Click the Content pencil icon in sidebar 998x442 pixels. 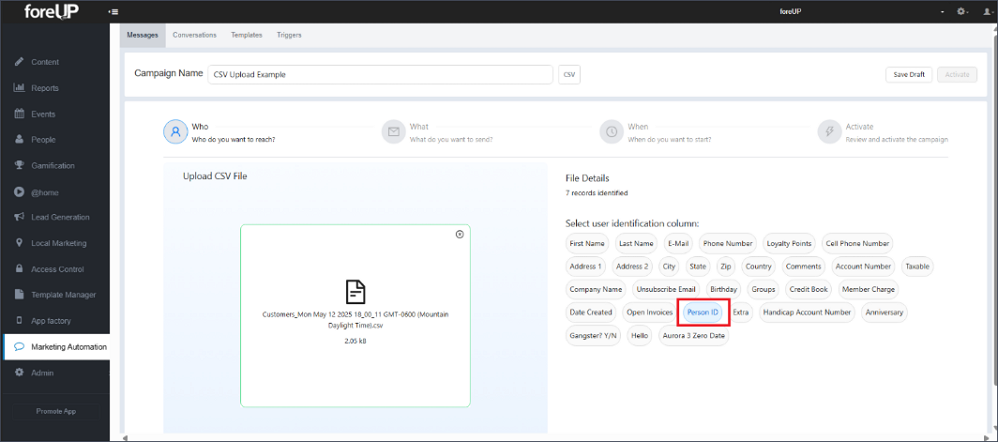[19, 62]
